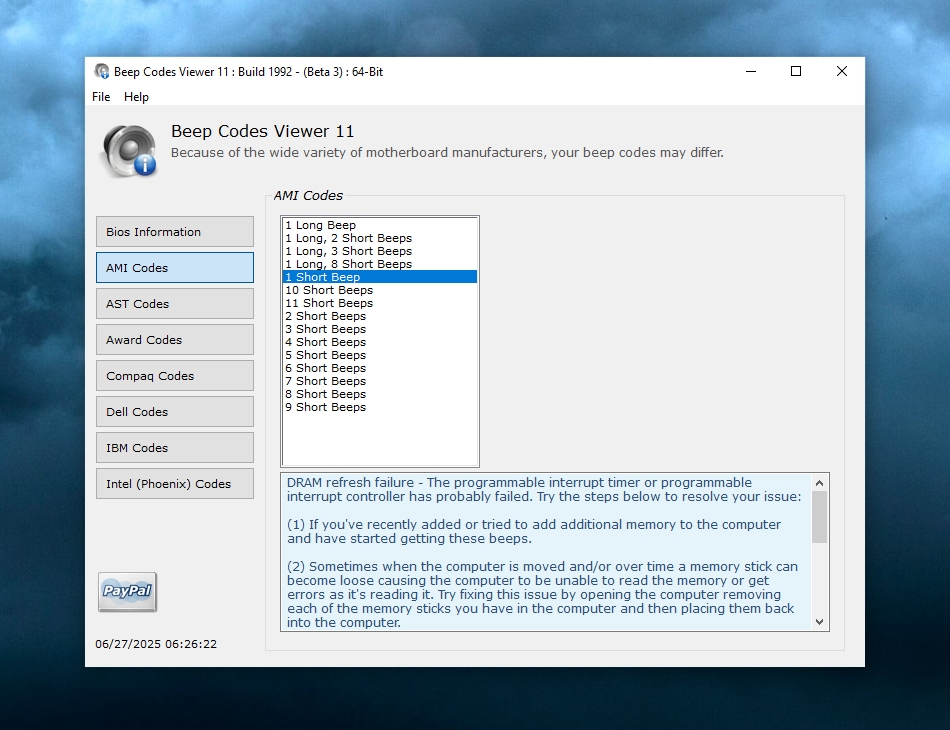
Task: Click the speaker info logo icon
Action: [130, 151]
